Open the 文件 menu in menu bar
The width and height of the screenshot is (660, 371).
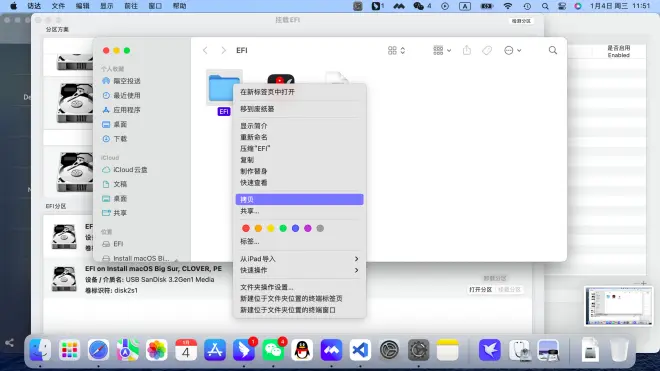(58, 6)
